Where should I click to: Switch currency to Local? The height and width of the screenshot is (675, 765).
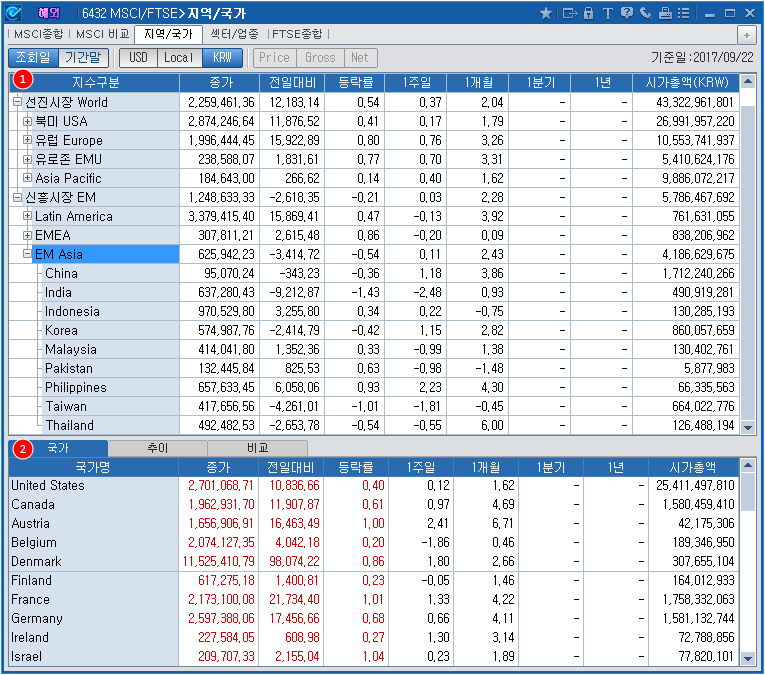(x=179, y=58)
